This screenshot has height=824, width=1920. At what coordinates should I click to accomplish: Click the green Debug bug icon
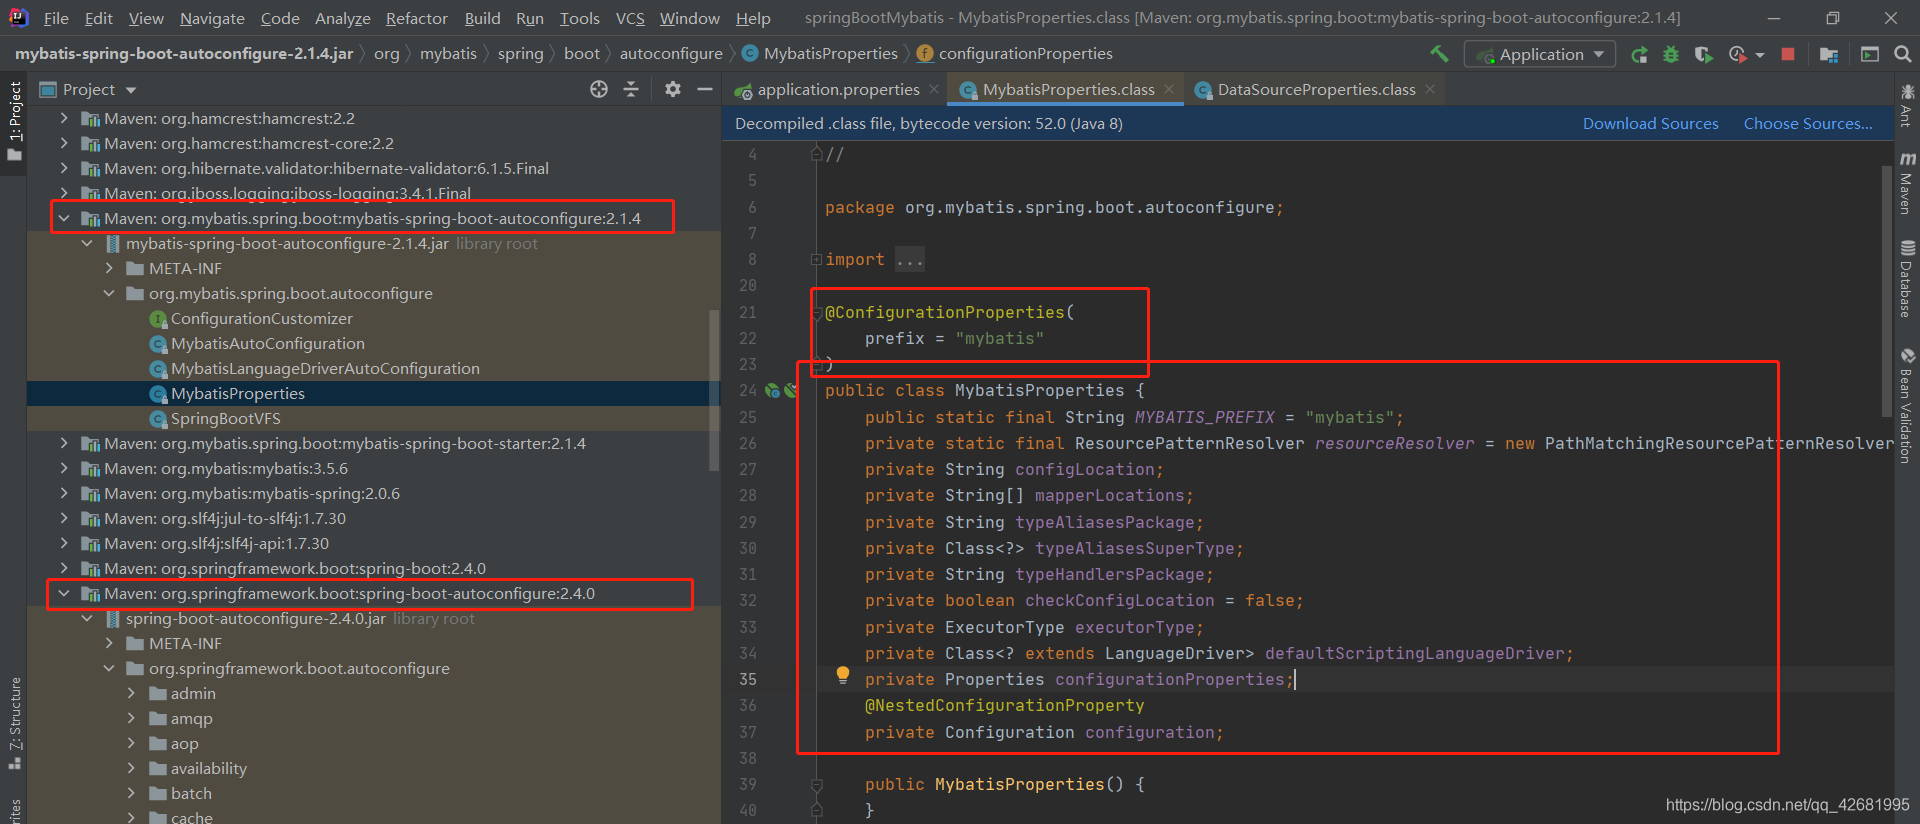pyautogui.click(x=1671, y=54)
